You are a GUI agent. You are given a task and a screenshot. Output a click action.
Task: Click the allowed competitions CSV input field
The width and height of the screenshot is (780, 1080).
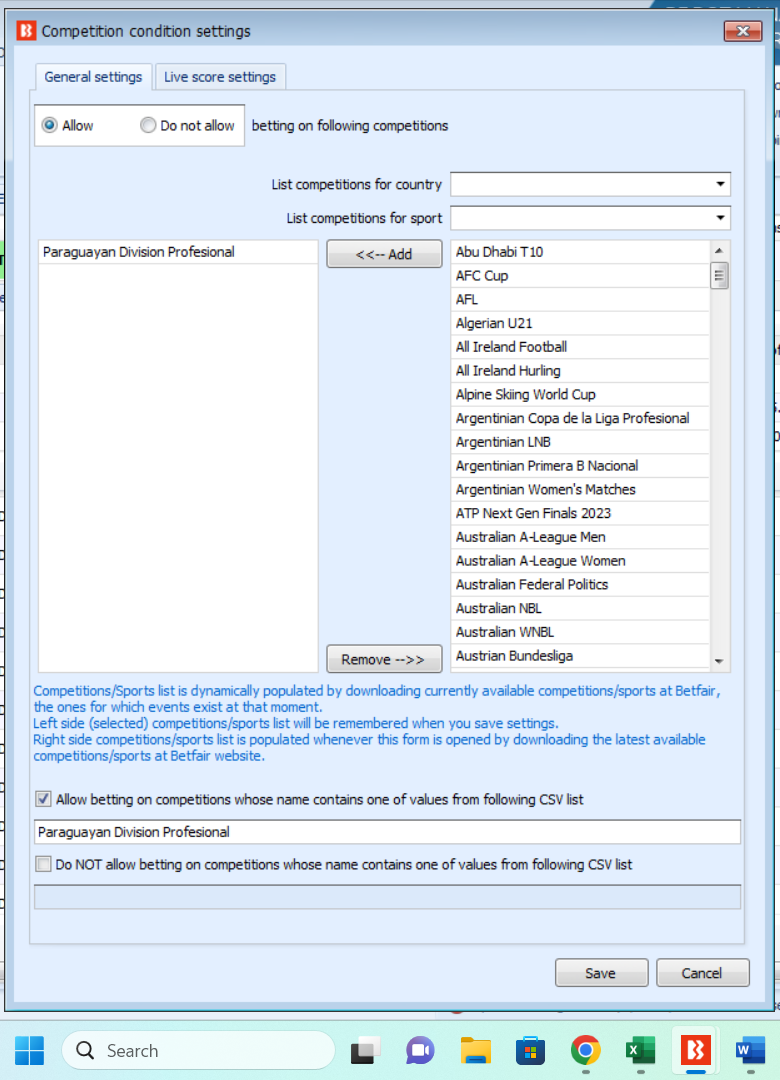click(x=387, y=831)
